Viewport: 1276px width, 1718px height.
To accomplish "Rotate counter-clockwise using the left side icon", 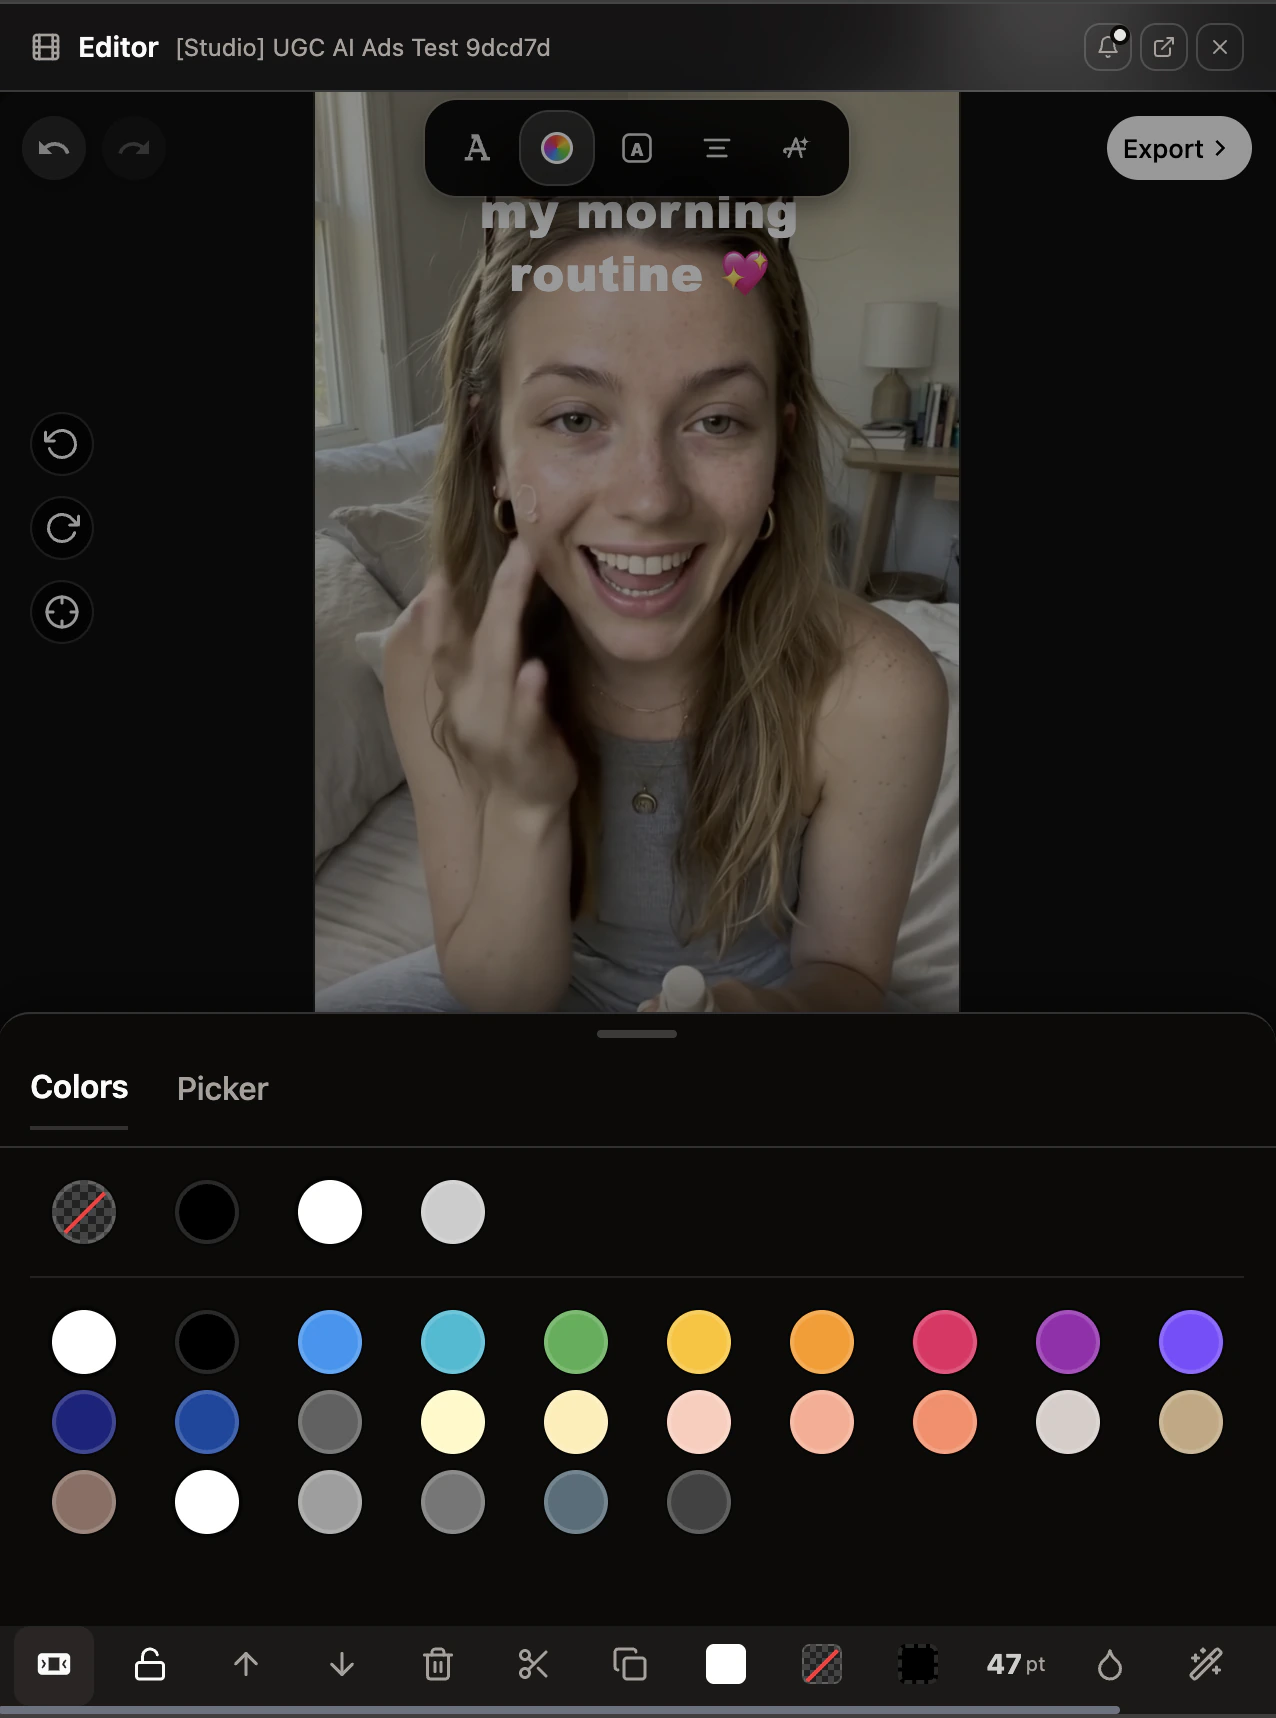I will (62, 444).
